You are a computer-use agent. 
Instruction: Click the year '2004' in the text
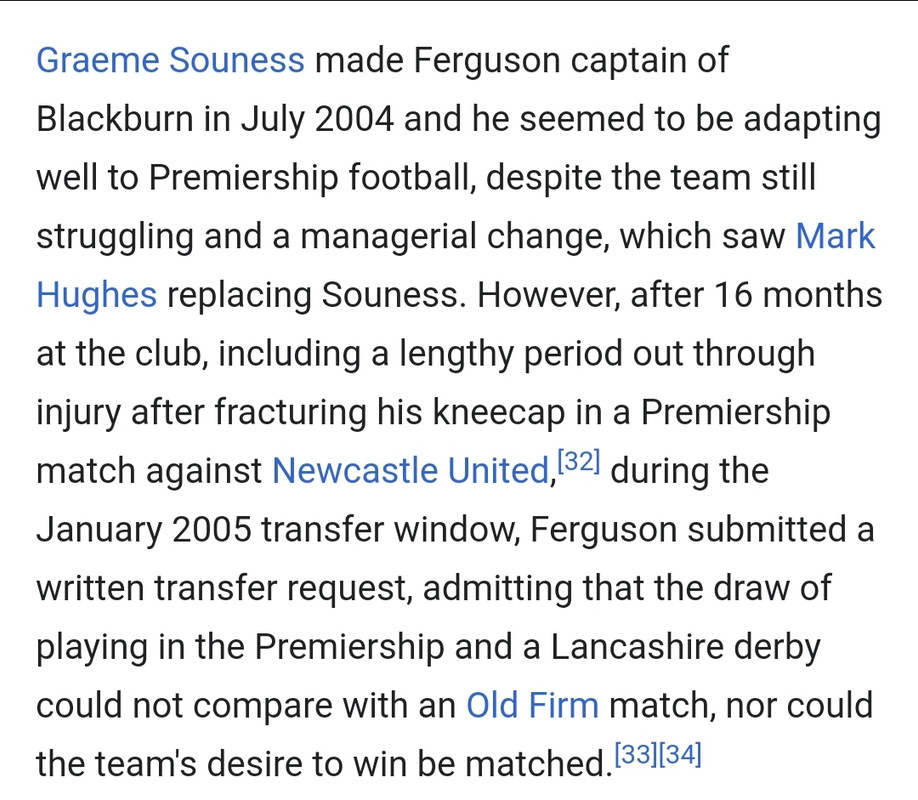point(354,119)
